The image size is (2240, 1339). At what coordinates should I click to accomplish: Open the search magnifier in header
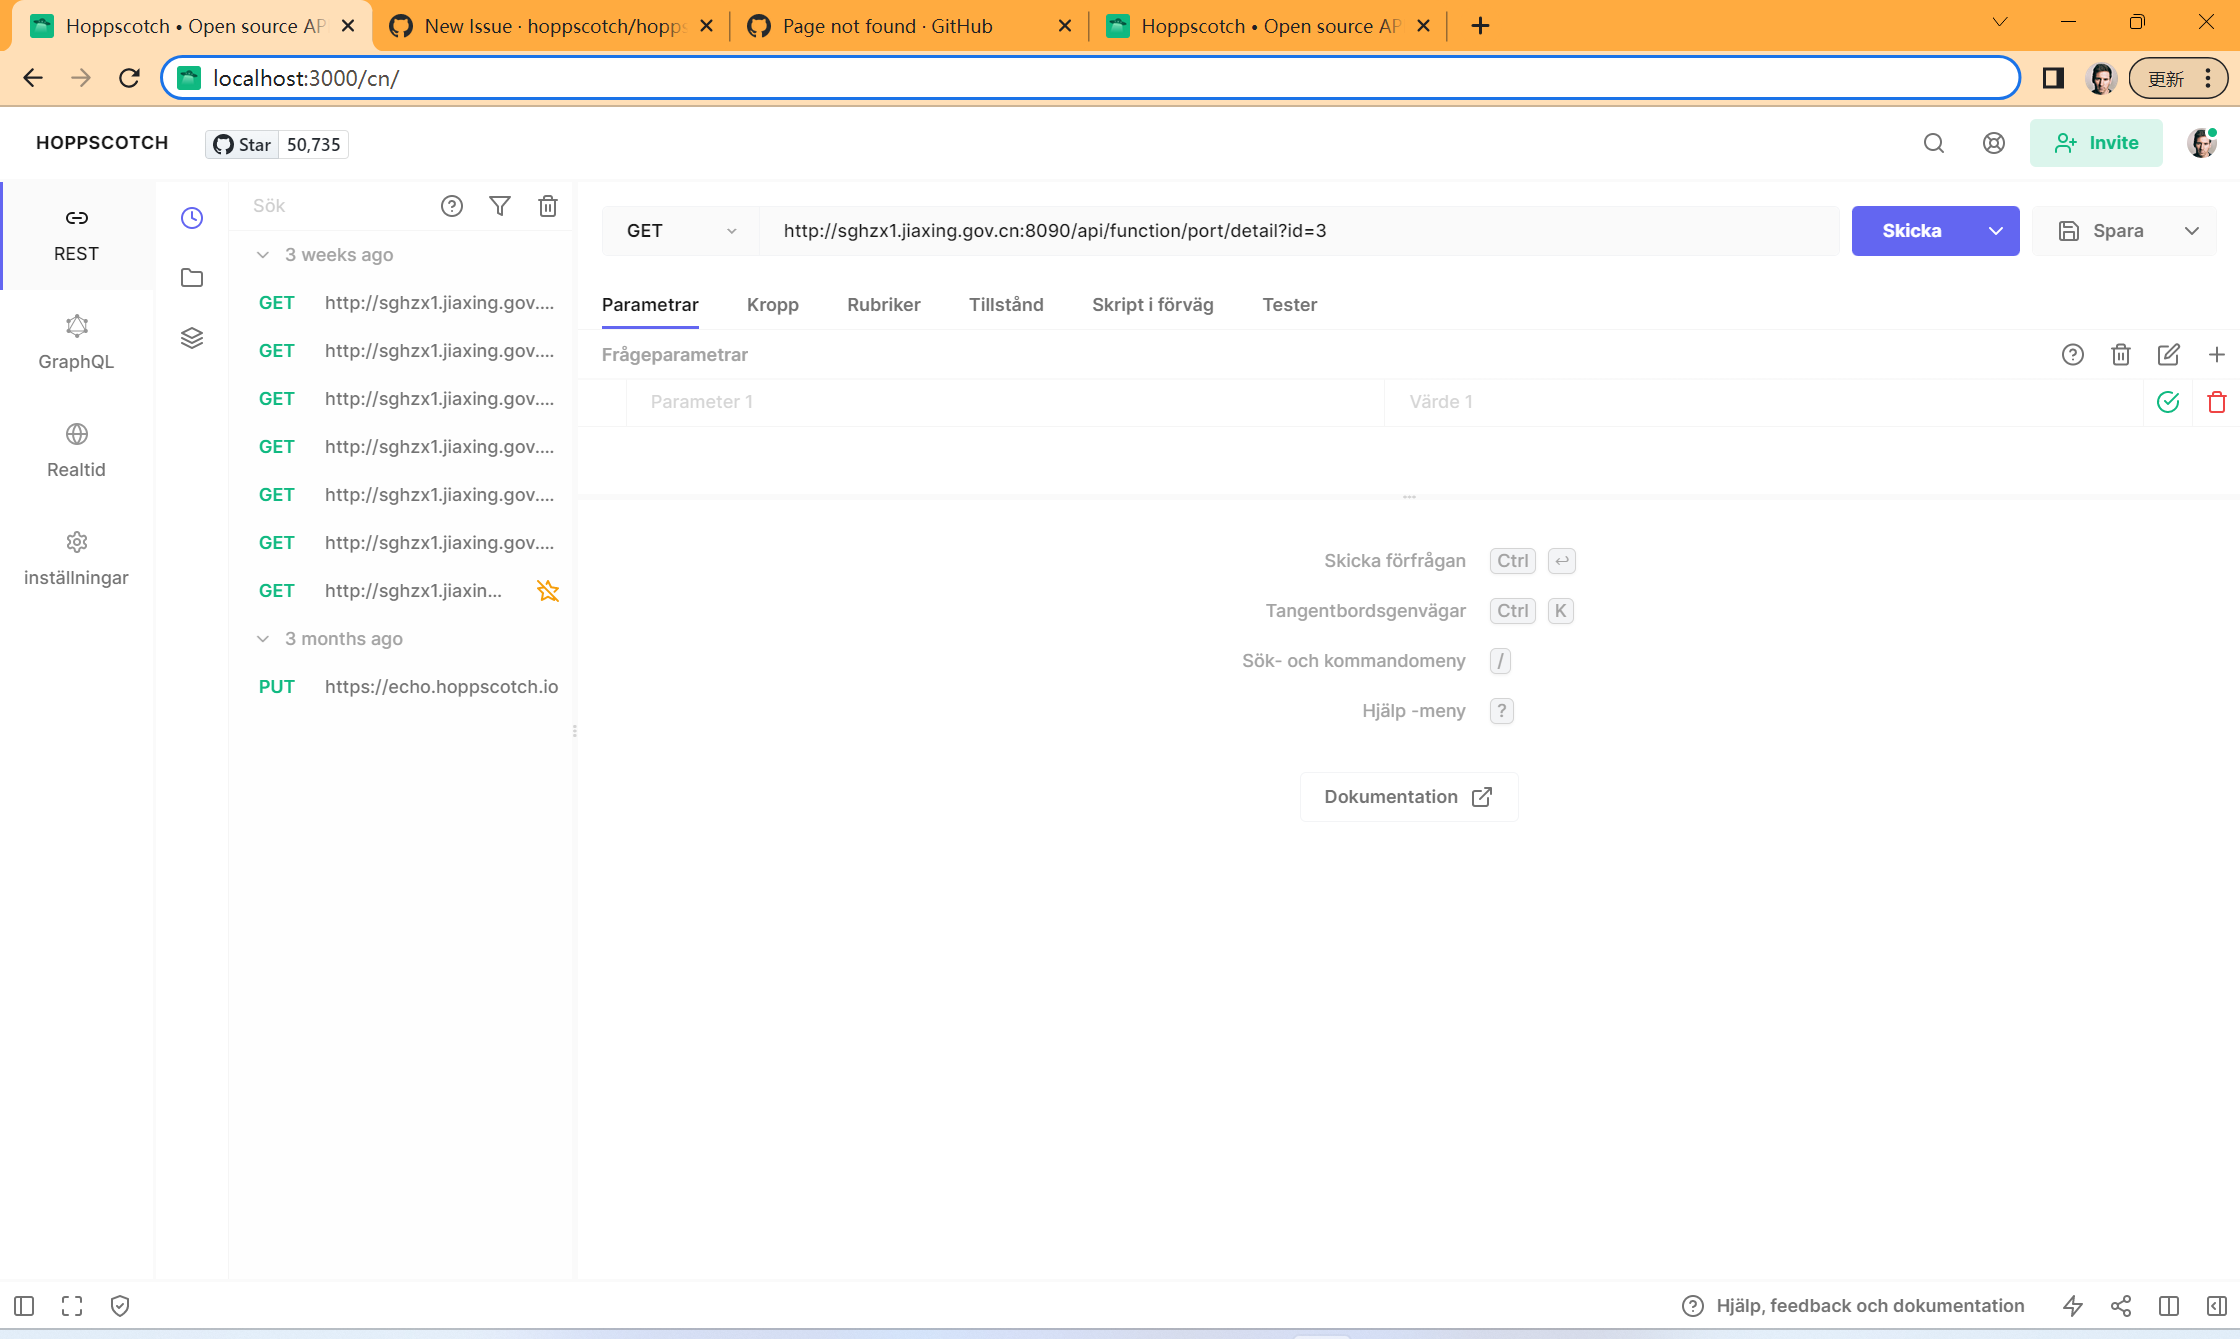point(1933,143)
